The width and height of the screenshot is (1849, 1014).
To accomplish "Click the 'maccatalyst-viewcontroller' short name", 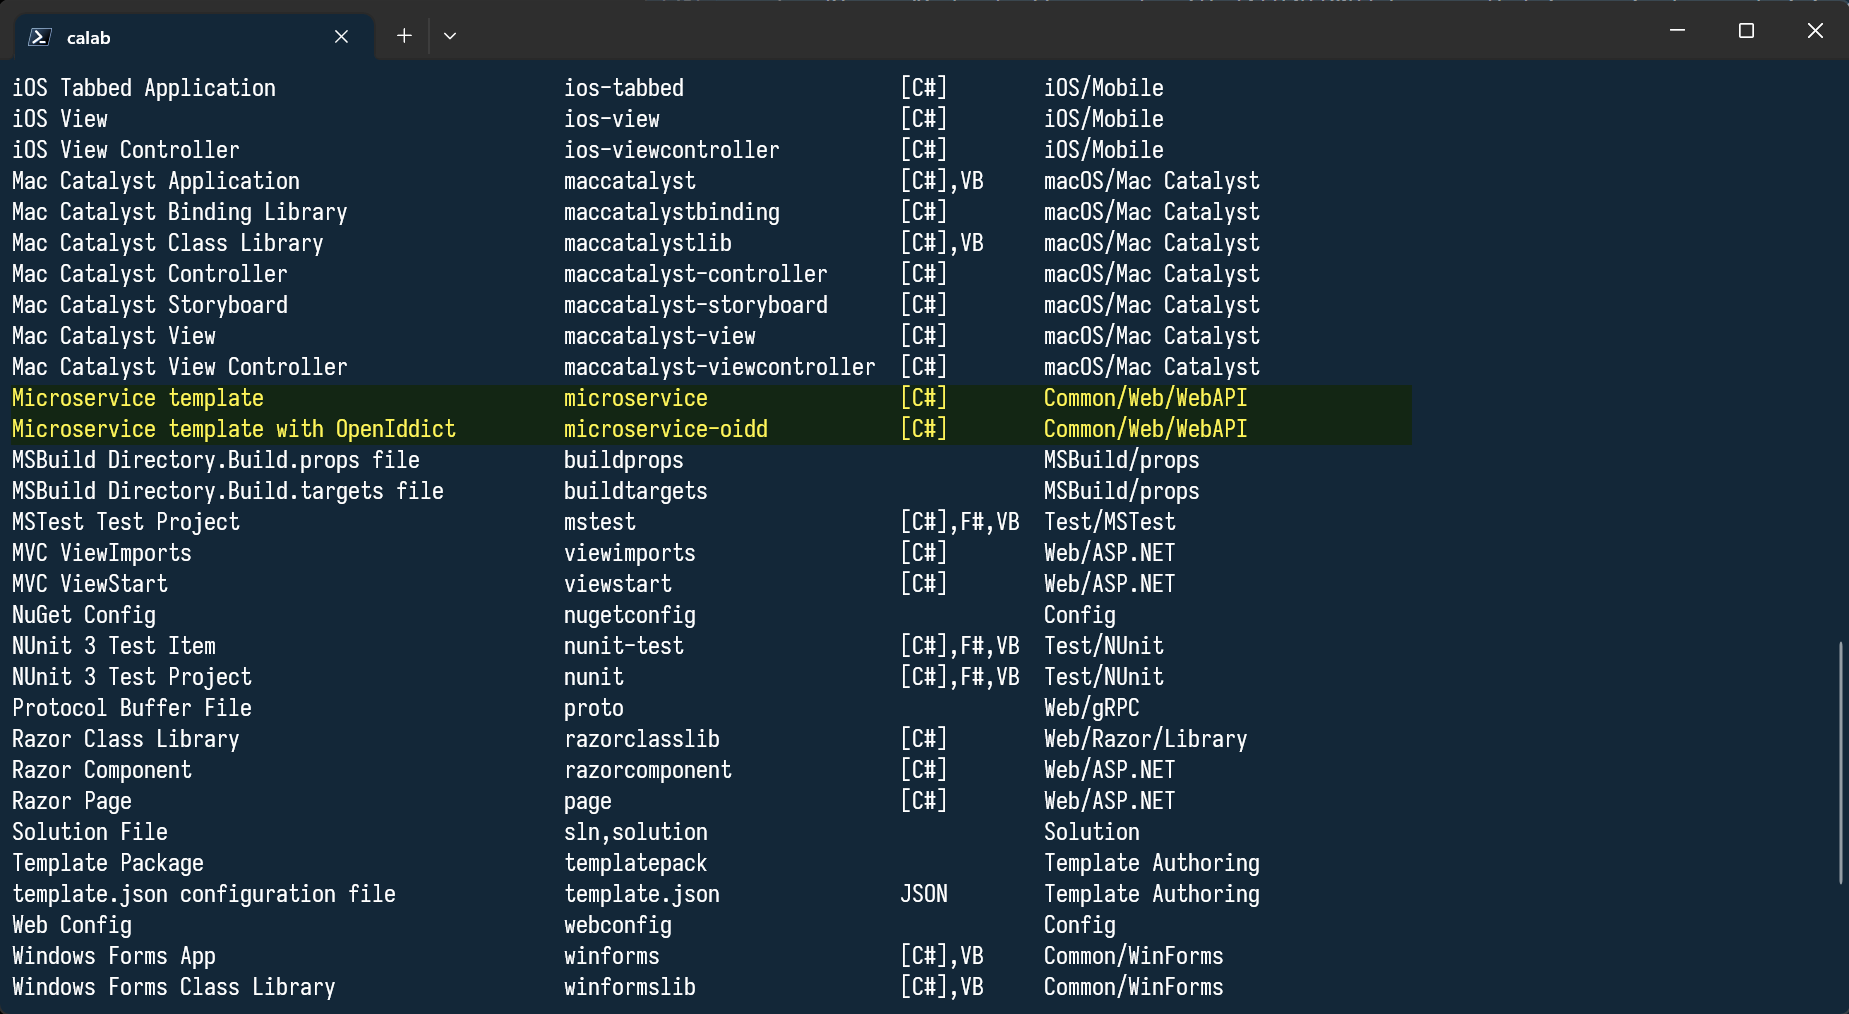I will point(720,367).
